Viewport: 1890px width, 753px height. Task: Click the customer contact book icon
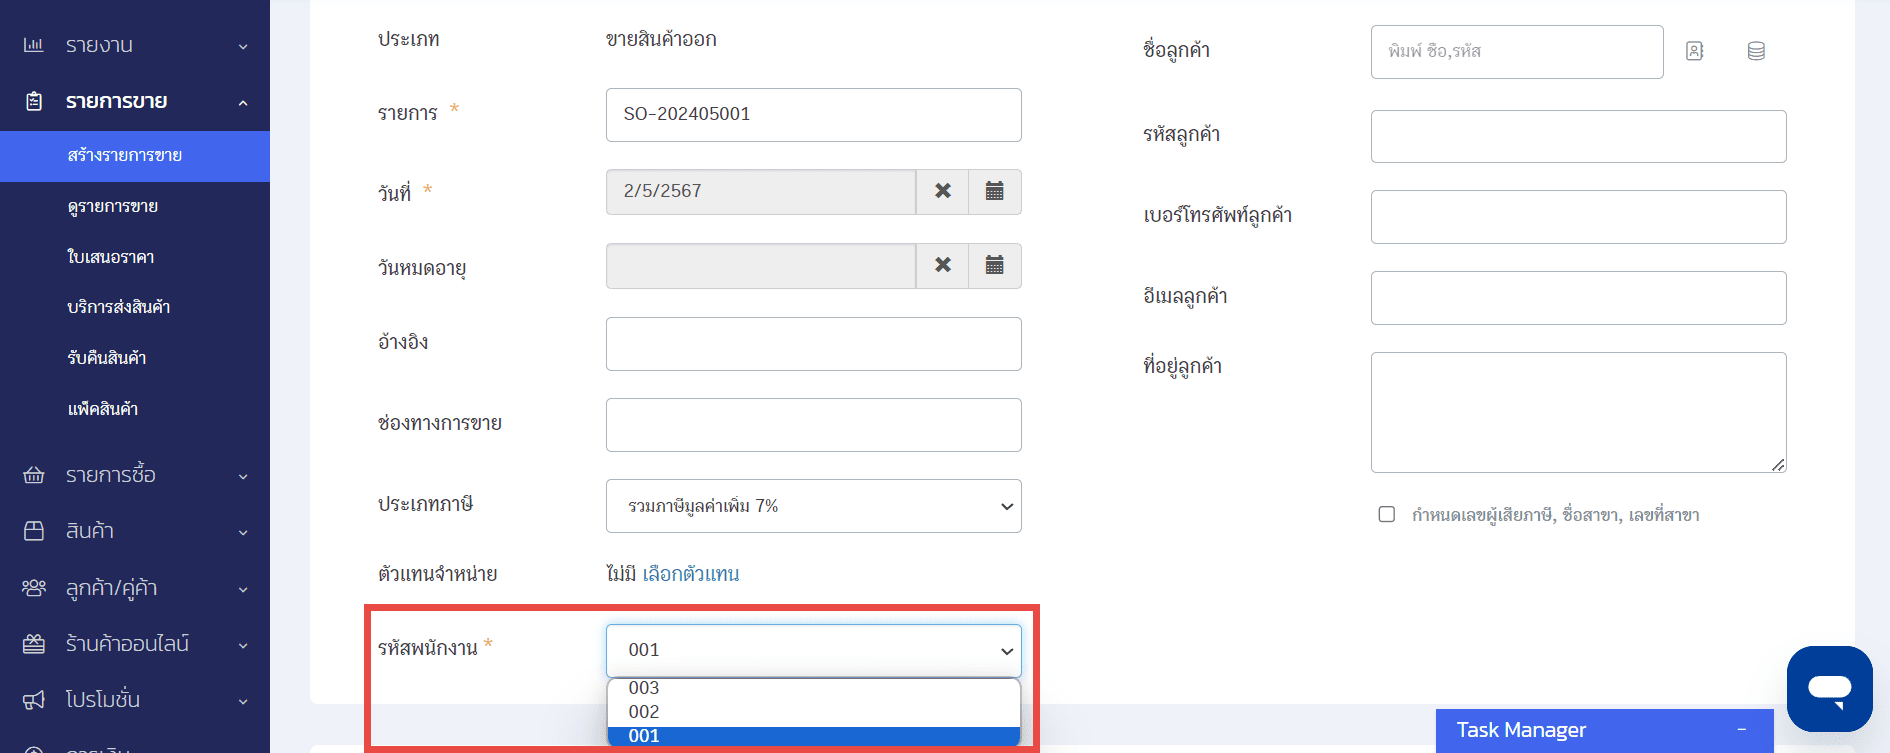click(1694, 51)
